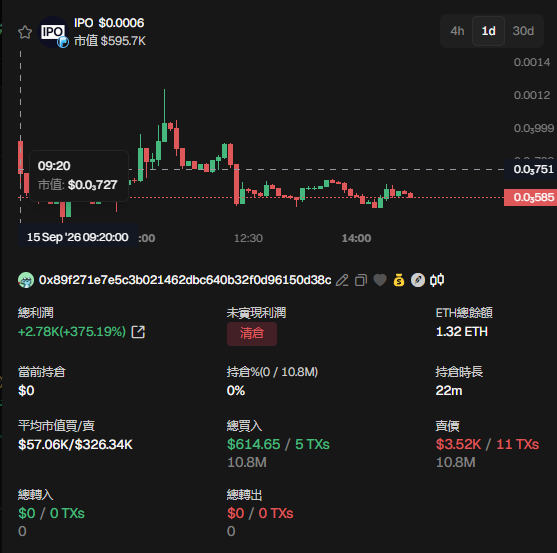Image resolution: width=557 pixels, height=553 pixels.
Task: Click the 未實現利潤 label
Action: 256,313
